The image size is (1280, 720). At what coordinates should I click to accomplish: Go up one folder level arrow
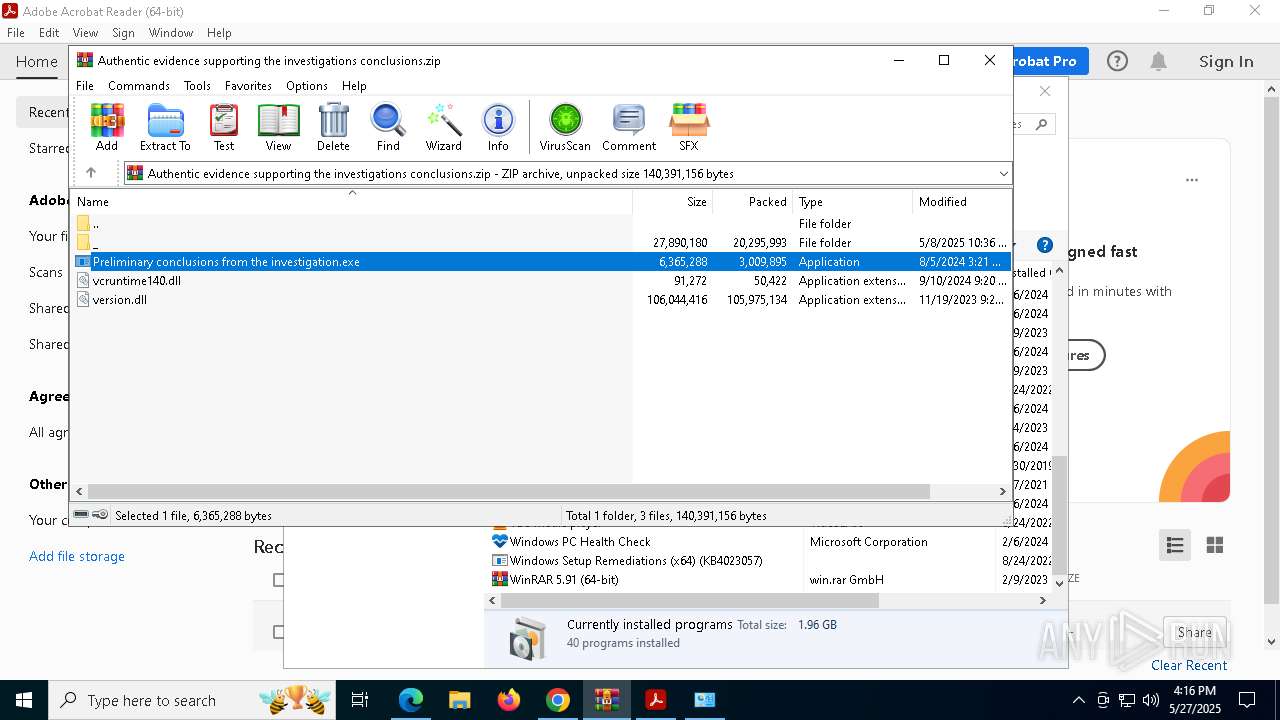tap(91, 173)
